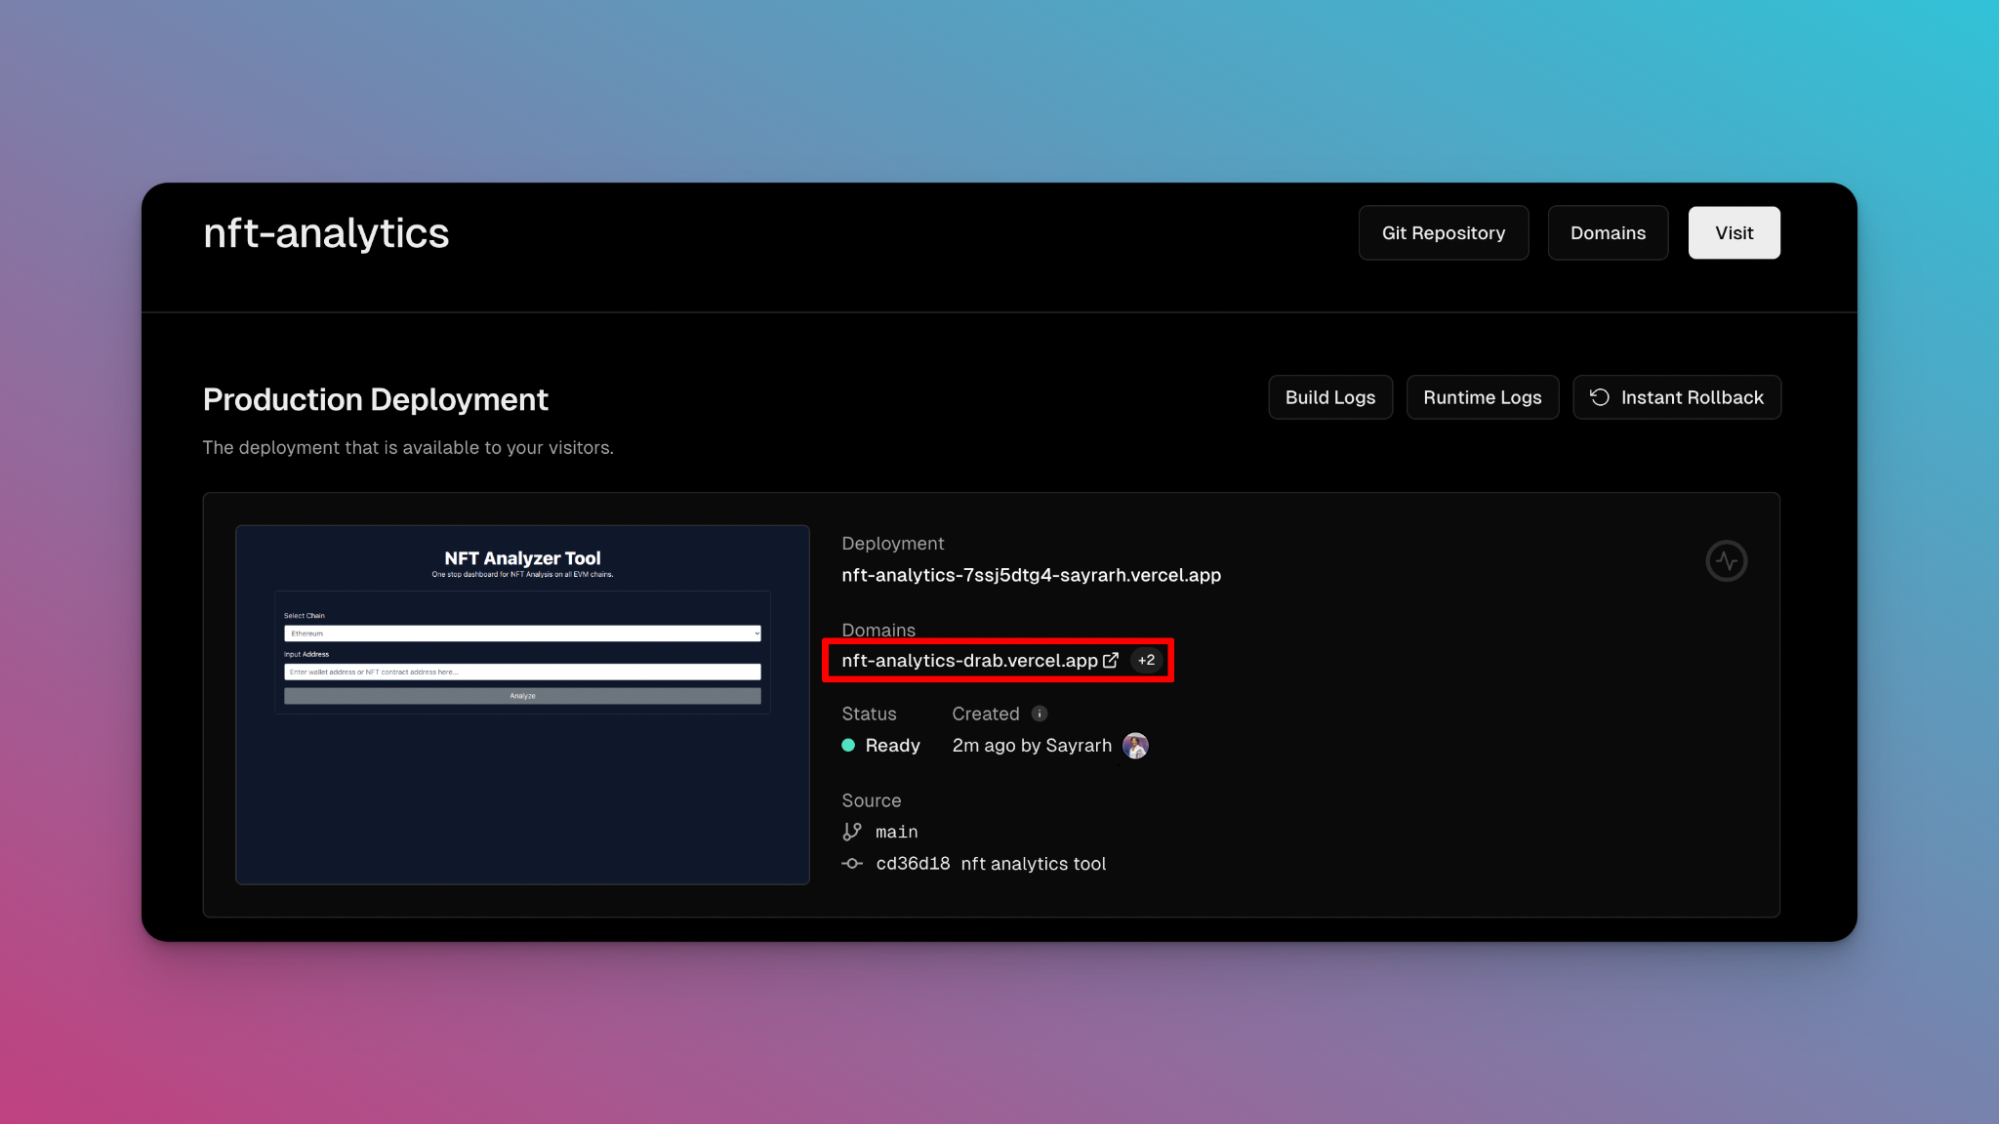This screenshot has height=1125, width=1999.
Task: Click the commit message 'nft analytics tool'
Action: click(1033, 864)
